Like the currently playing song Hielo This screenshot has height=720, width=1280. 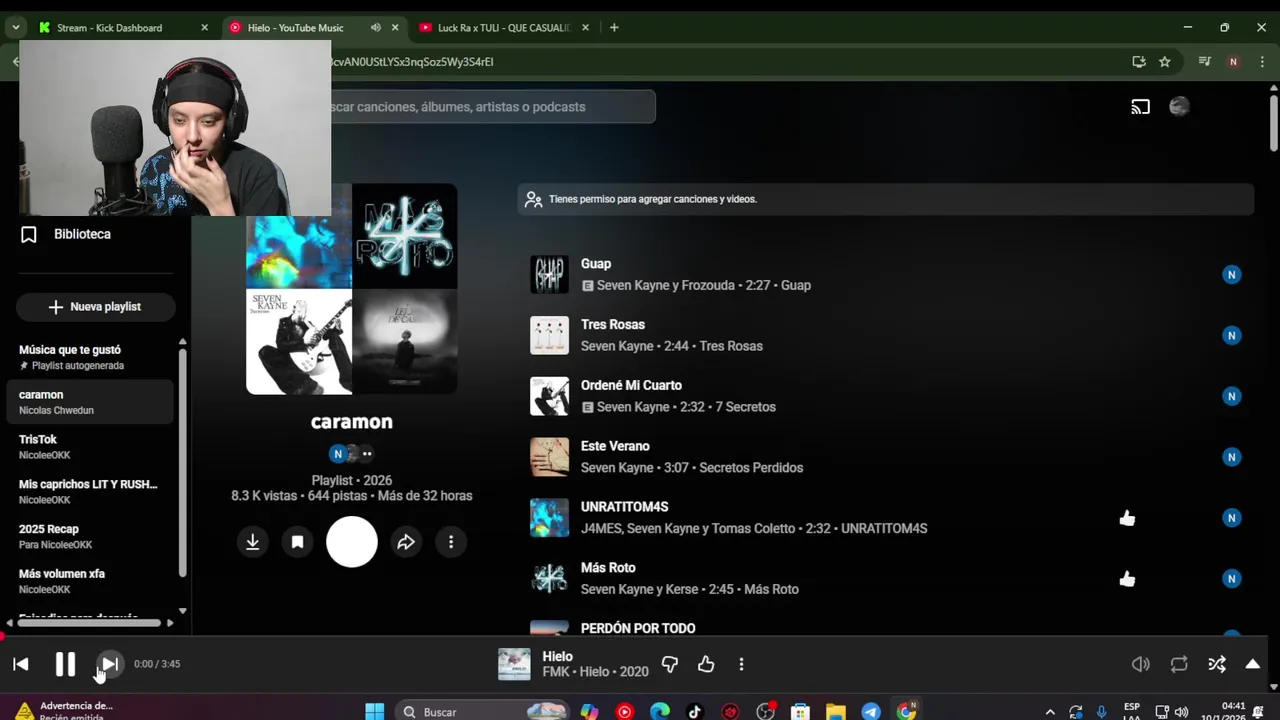tap(706, 664)
